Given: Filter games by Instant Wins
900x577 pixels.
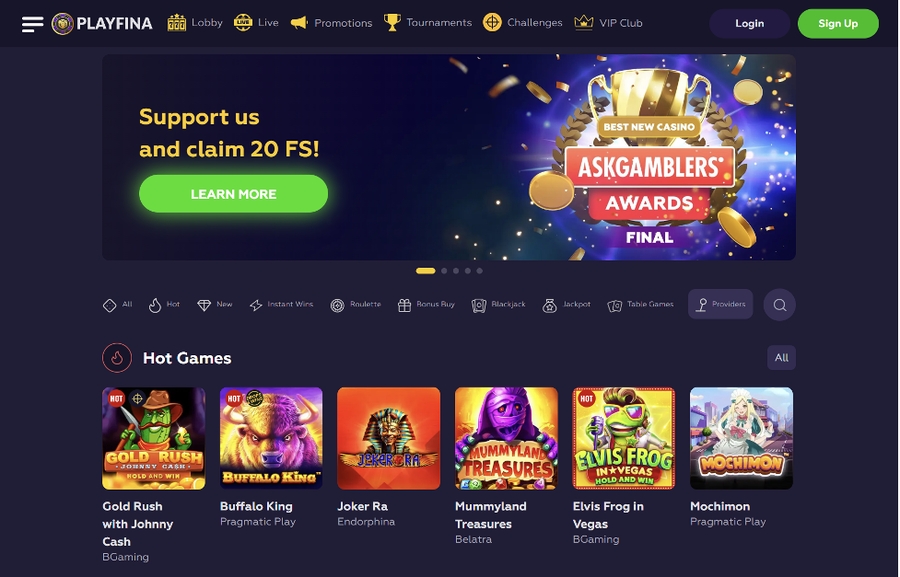Looking at the screenshot, I should (x=281, y=305).
